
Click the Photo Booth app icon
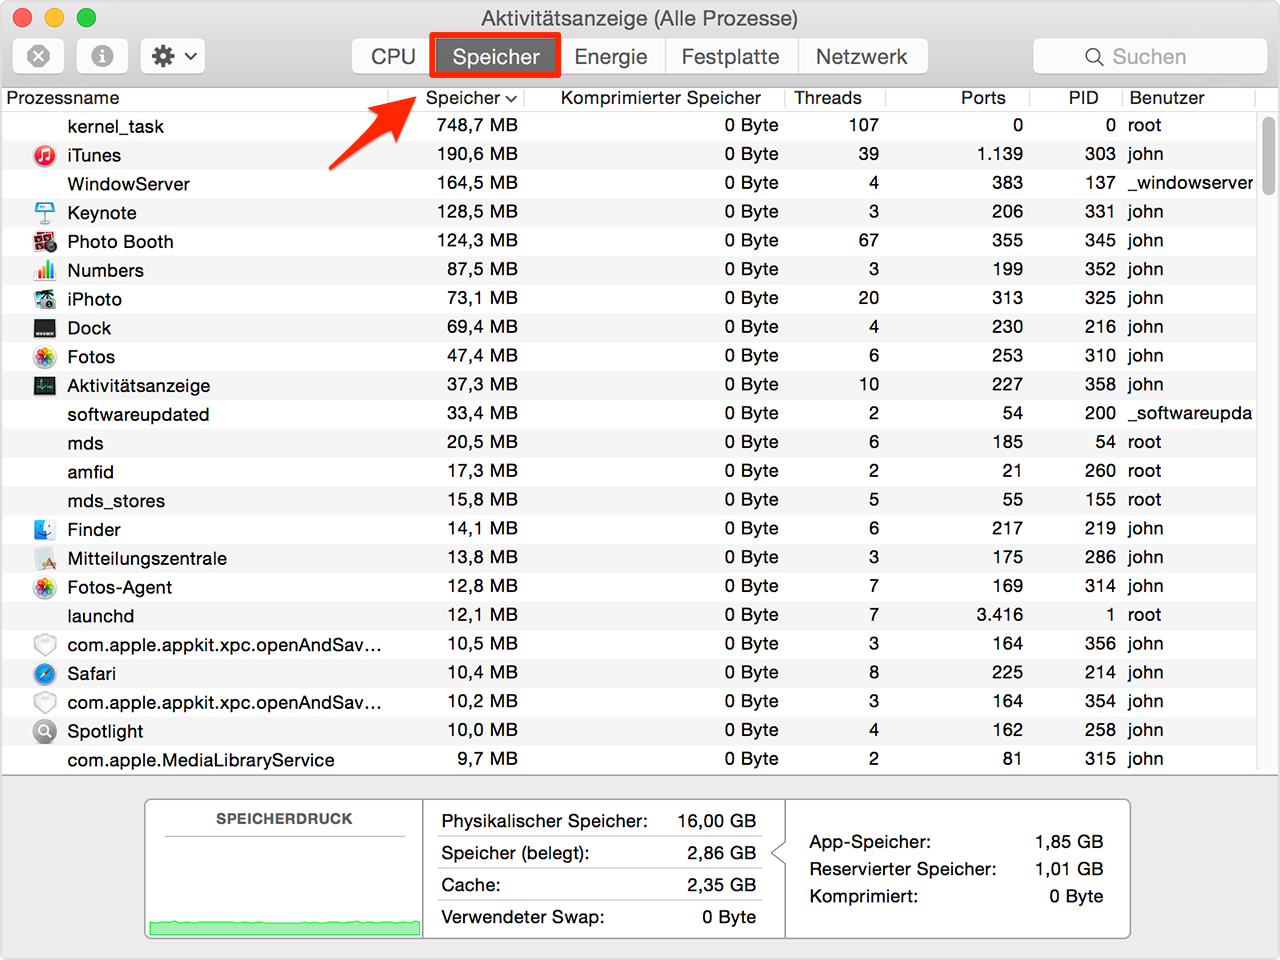[45, 242]
